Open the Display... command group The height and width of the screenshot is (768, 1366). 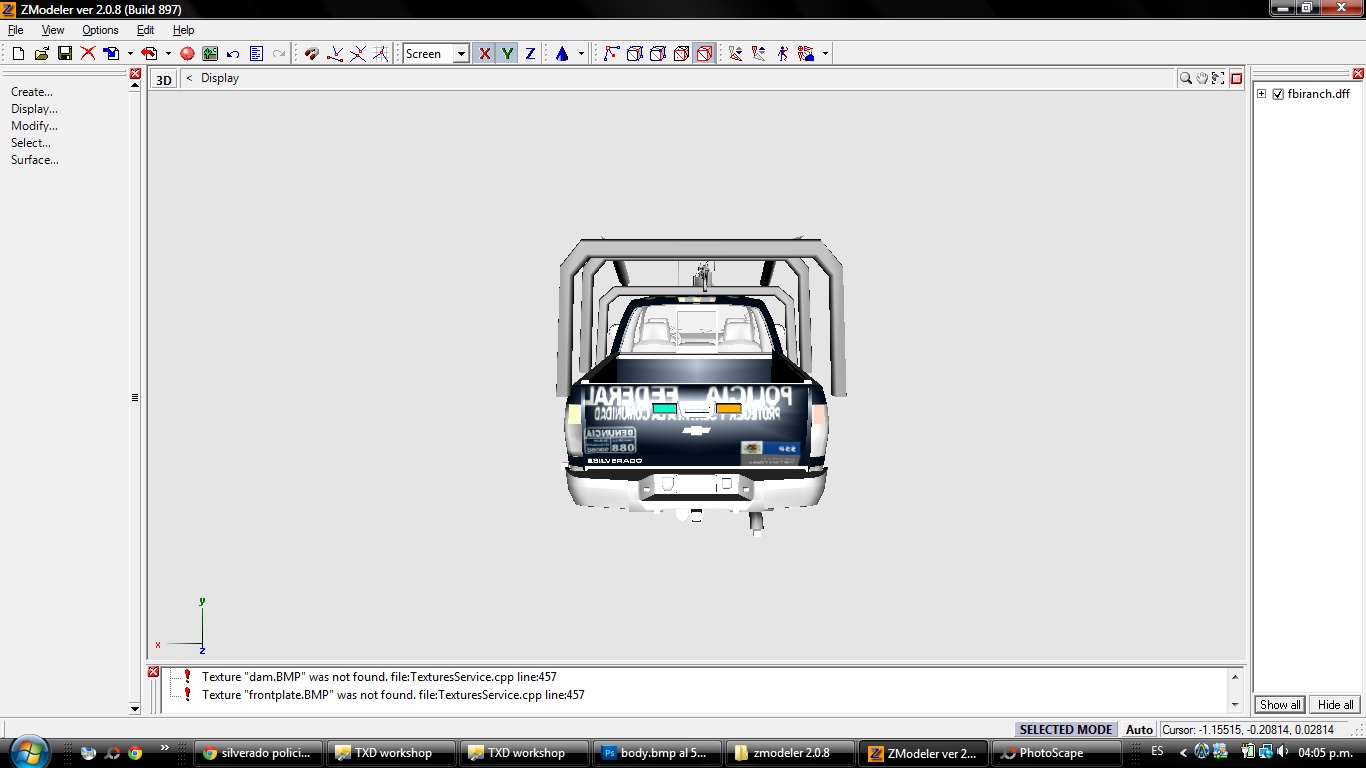34,109
